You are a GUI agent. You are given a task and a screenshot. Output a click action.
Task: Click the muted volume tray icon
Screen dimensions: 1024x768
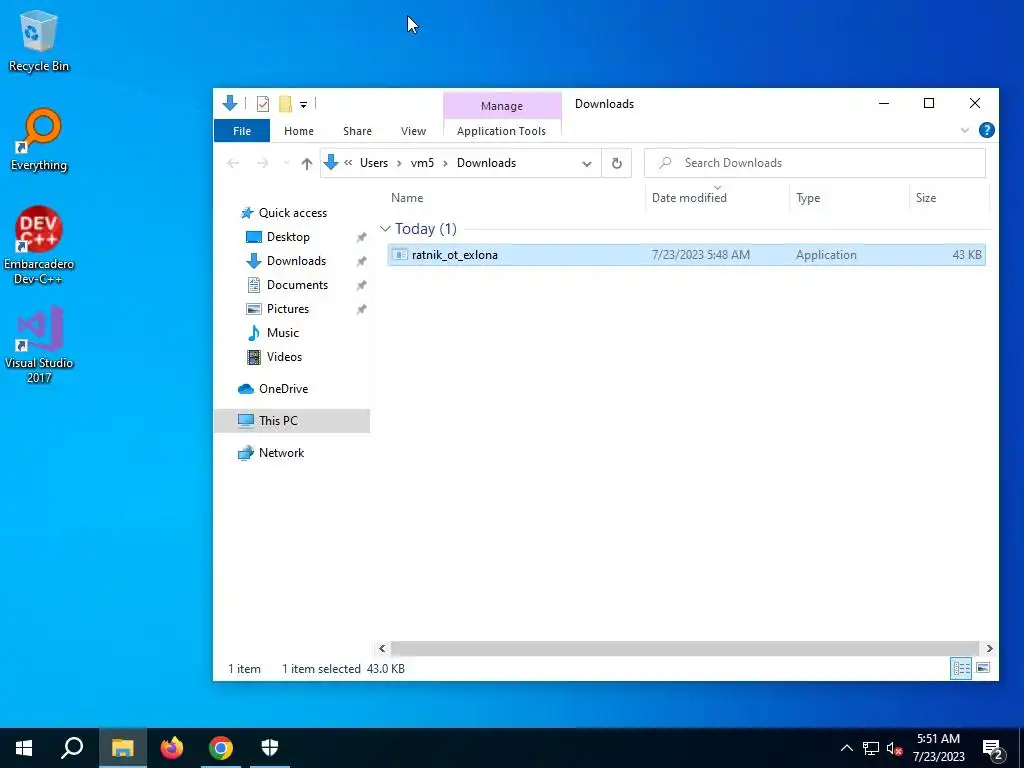tap(894, 748)
